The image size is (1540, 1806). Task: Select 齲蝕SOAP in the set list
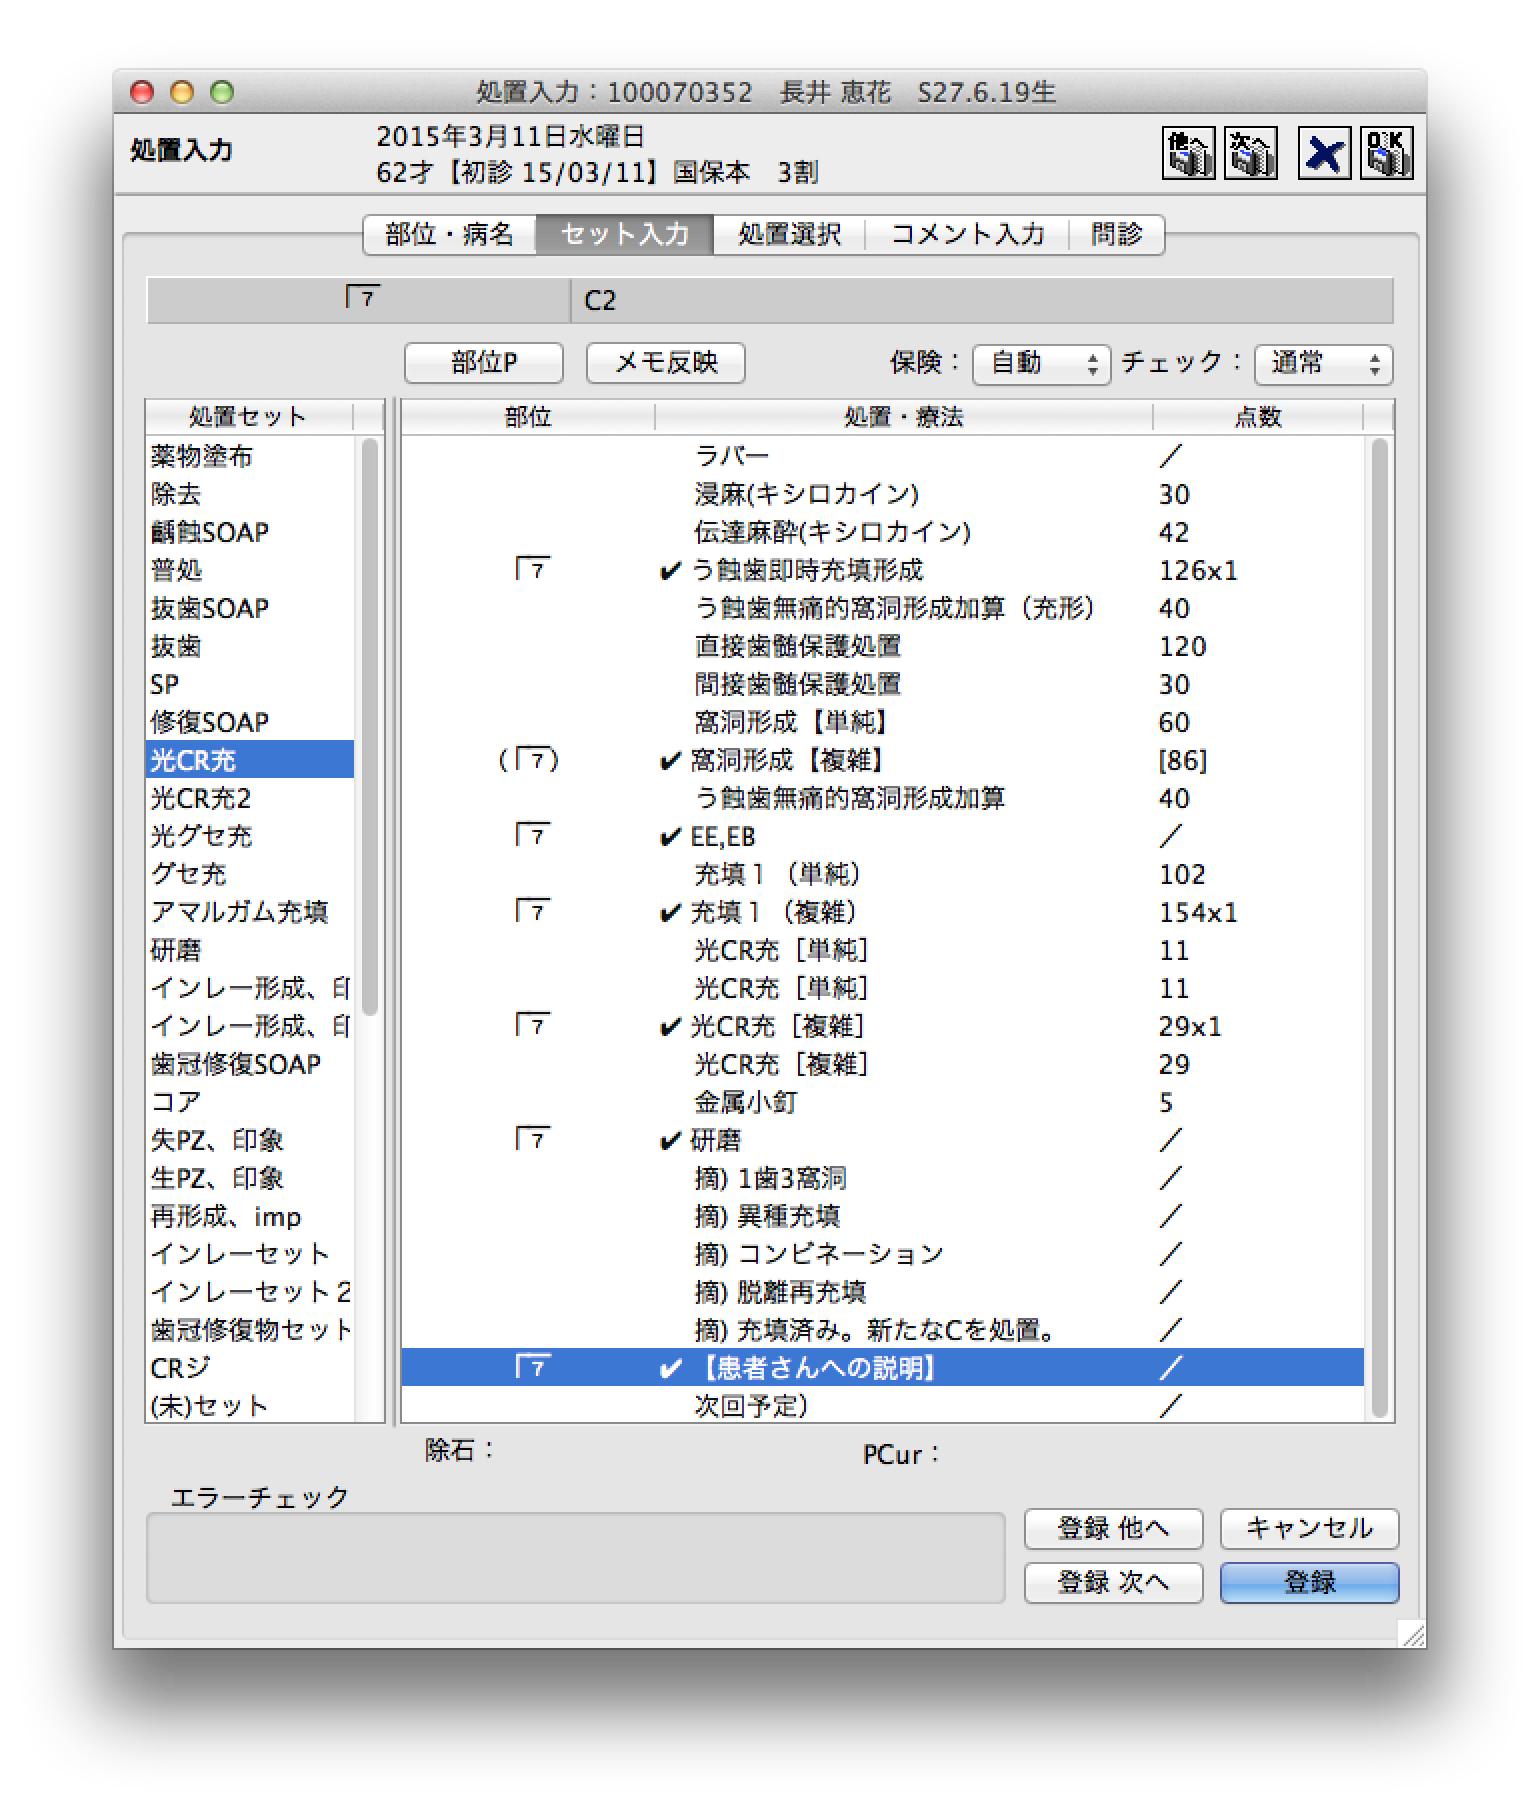click(250, 533)
